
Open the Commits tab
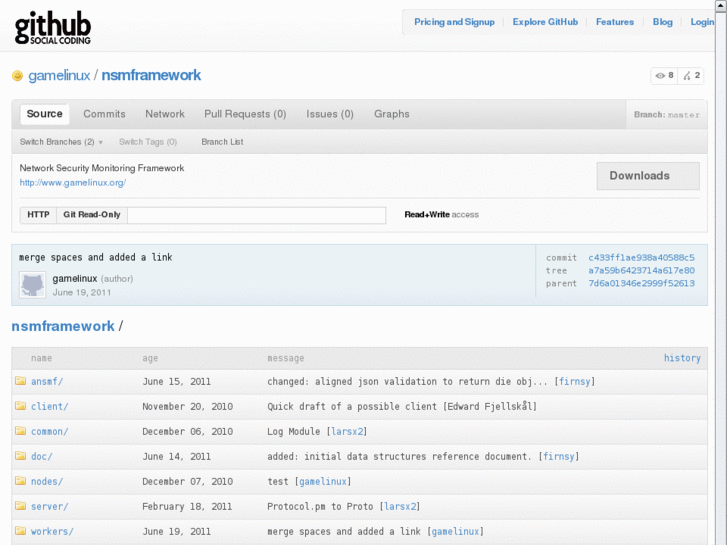tap(104, 114)
